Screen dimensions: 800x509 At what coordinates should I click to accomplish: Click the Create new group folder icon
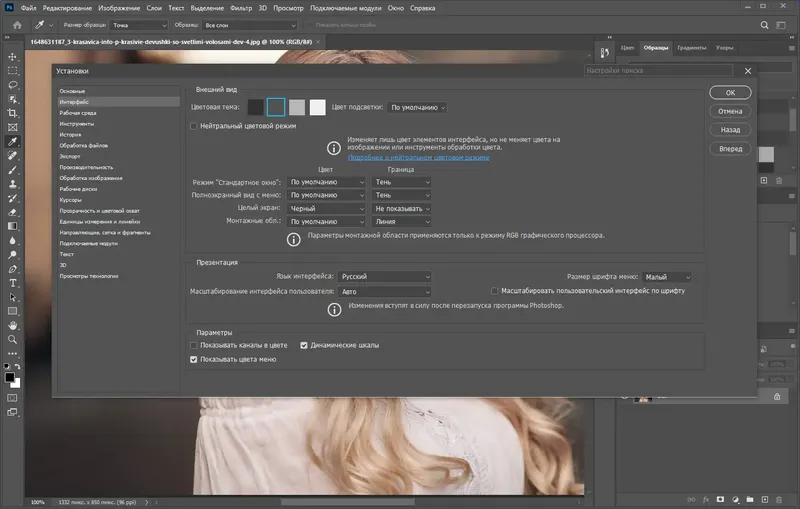click(750, 499)
